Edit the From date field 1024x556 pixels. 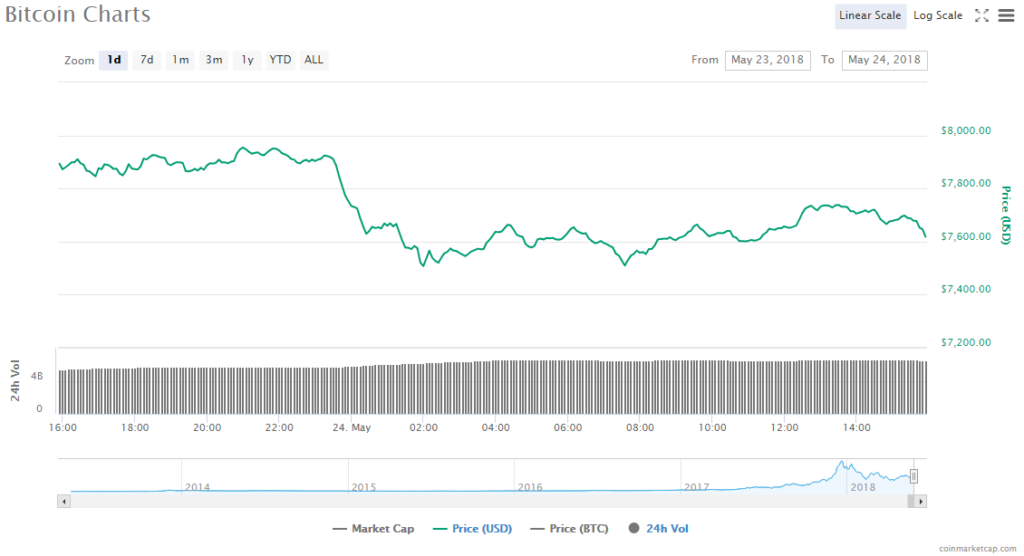point(768,60)
